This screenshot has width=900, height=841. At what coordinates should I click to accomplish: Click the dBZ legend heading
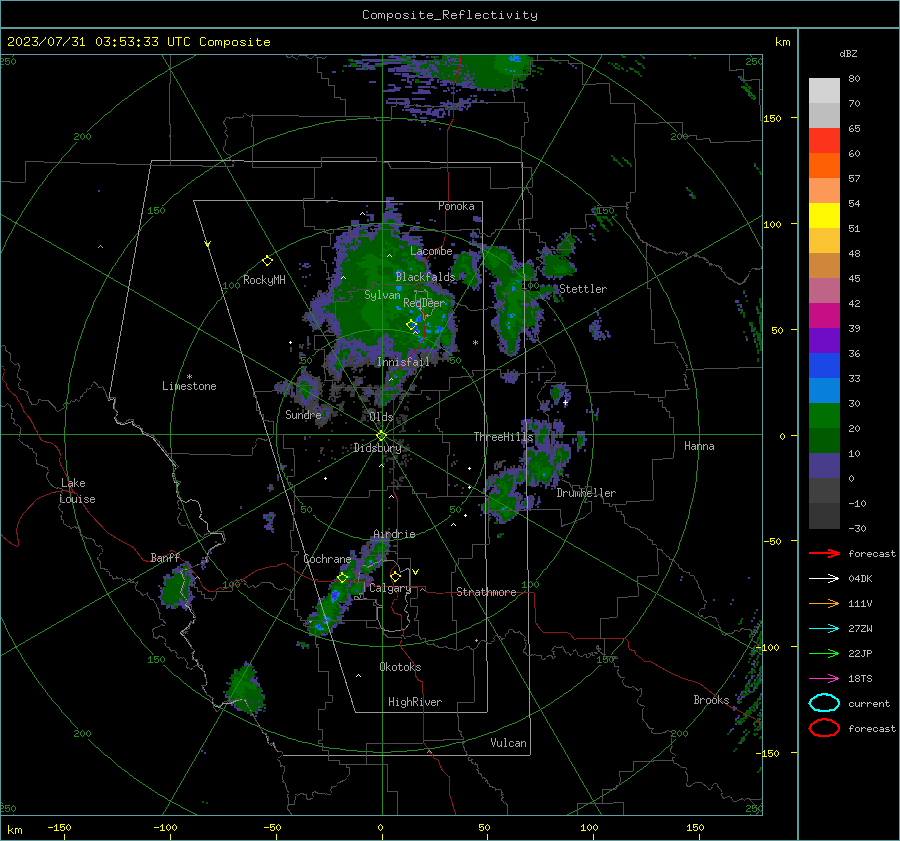848,53
